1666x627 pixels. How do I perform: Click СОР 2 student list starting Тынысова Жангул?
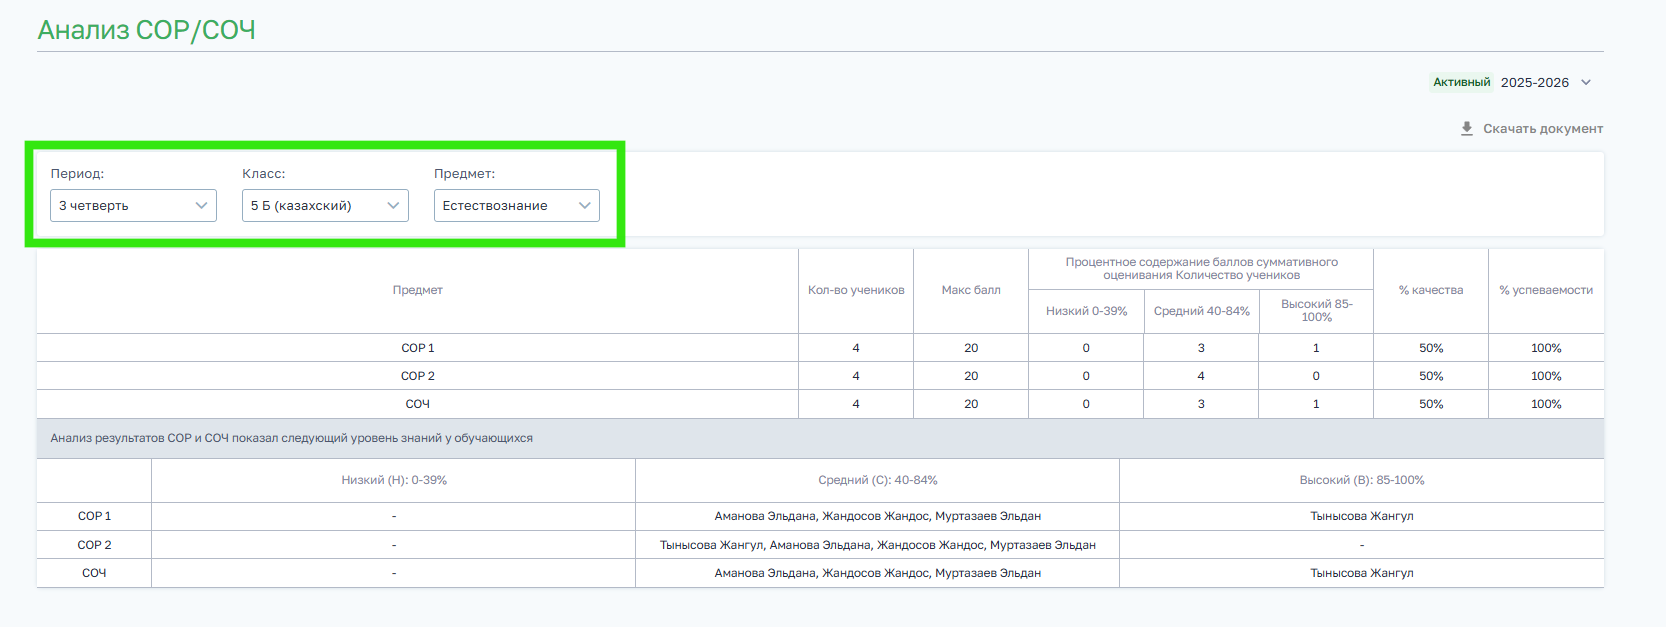pyautogui.click(x=878, y=545)
